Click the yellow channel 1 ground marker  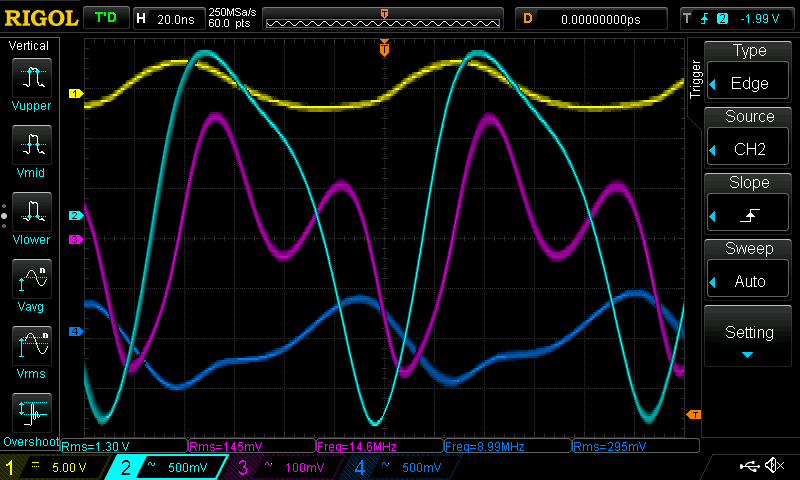76,93
